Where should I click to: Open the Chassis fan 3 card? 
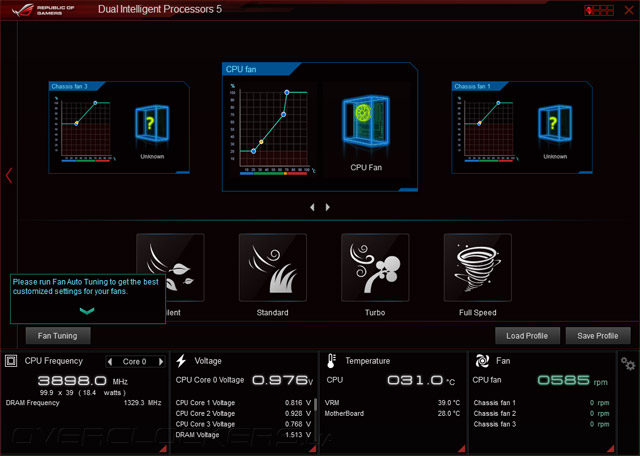tap(119, 127)
